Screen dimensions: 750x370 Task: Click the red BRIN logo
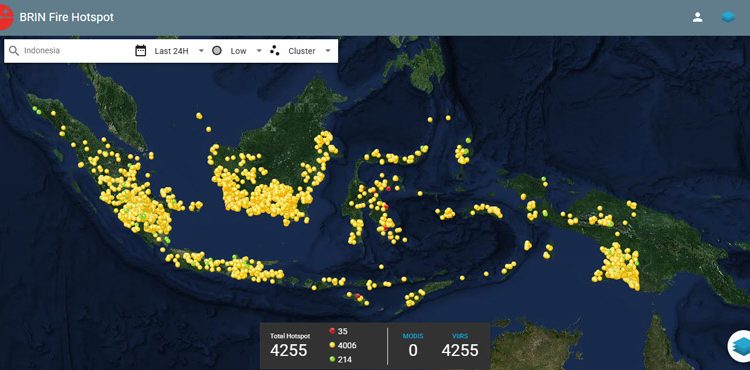click(x=6, y=17)
